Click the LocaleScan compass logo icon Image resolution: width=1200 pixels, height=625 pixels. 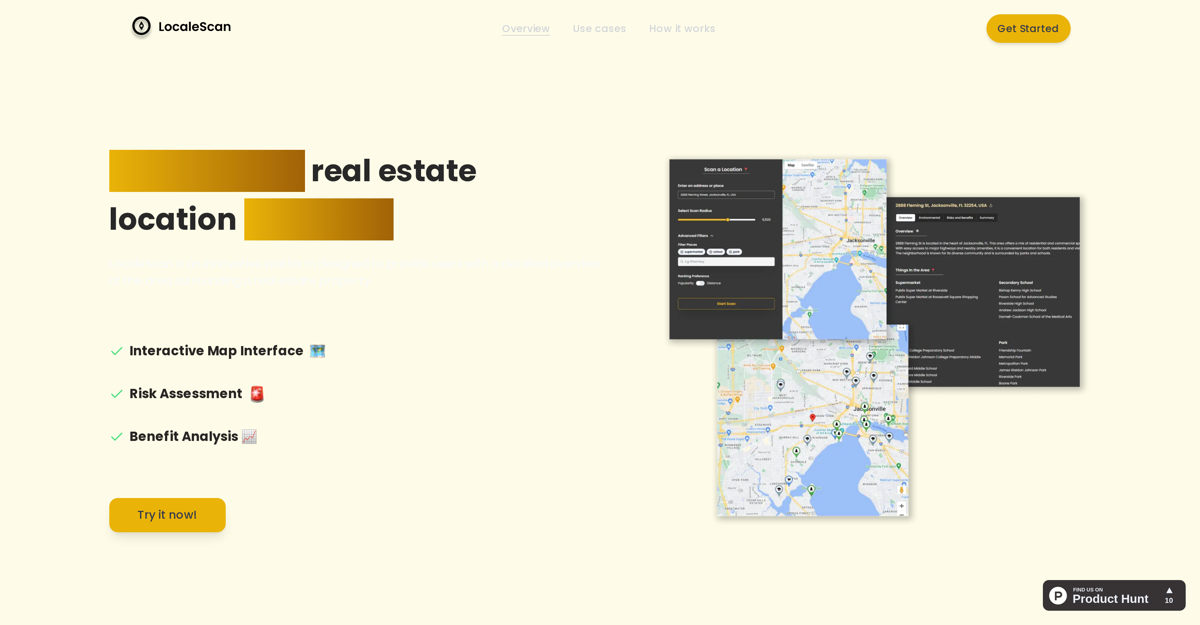point(141,26)
